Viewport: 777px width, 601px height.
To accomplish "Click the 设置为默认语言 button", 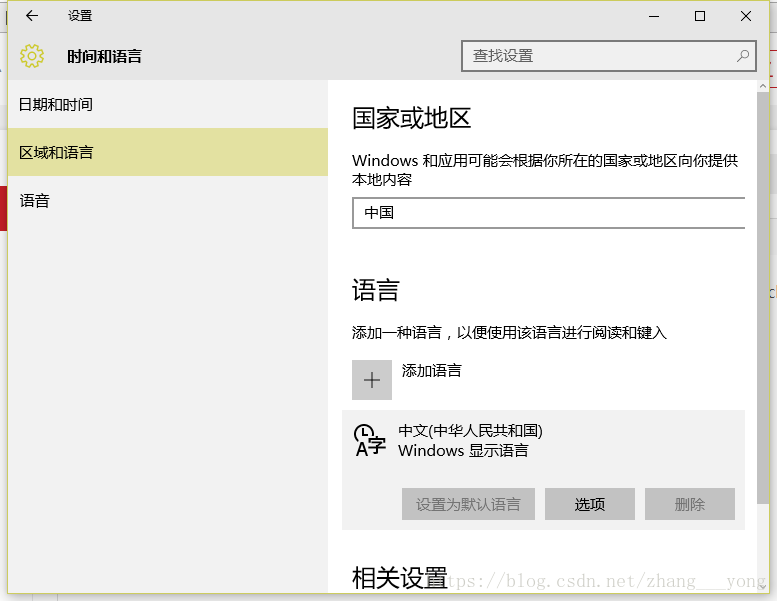I will [x=468, y=504].
